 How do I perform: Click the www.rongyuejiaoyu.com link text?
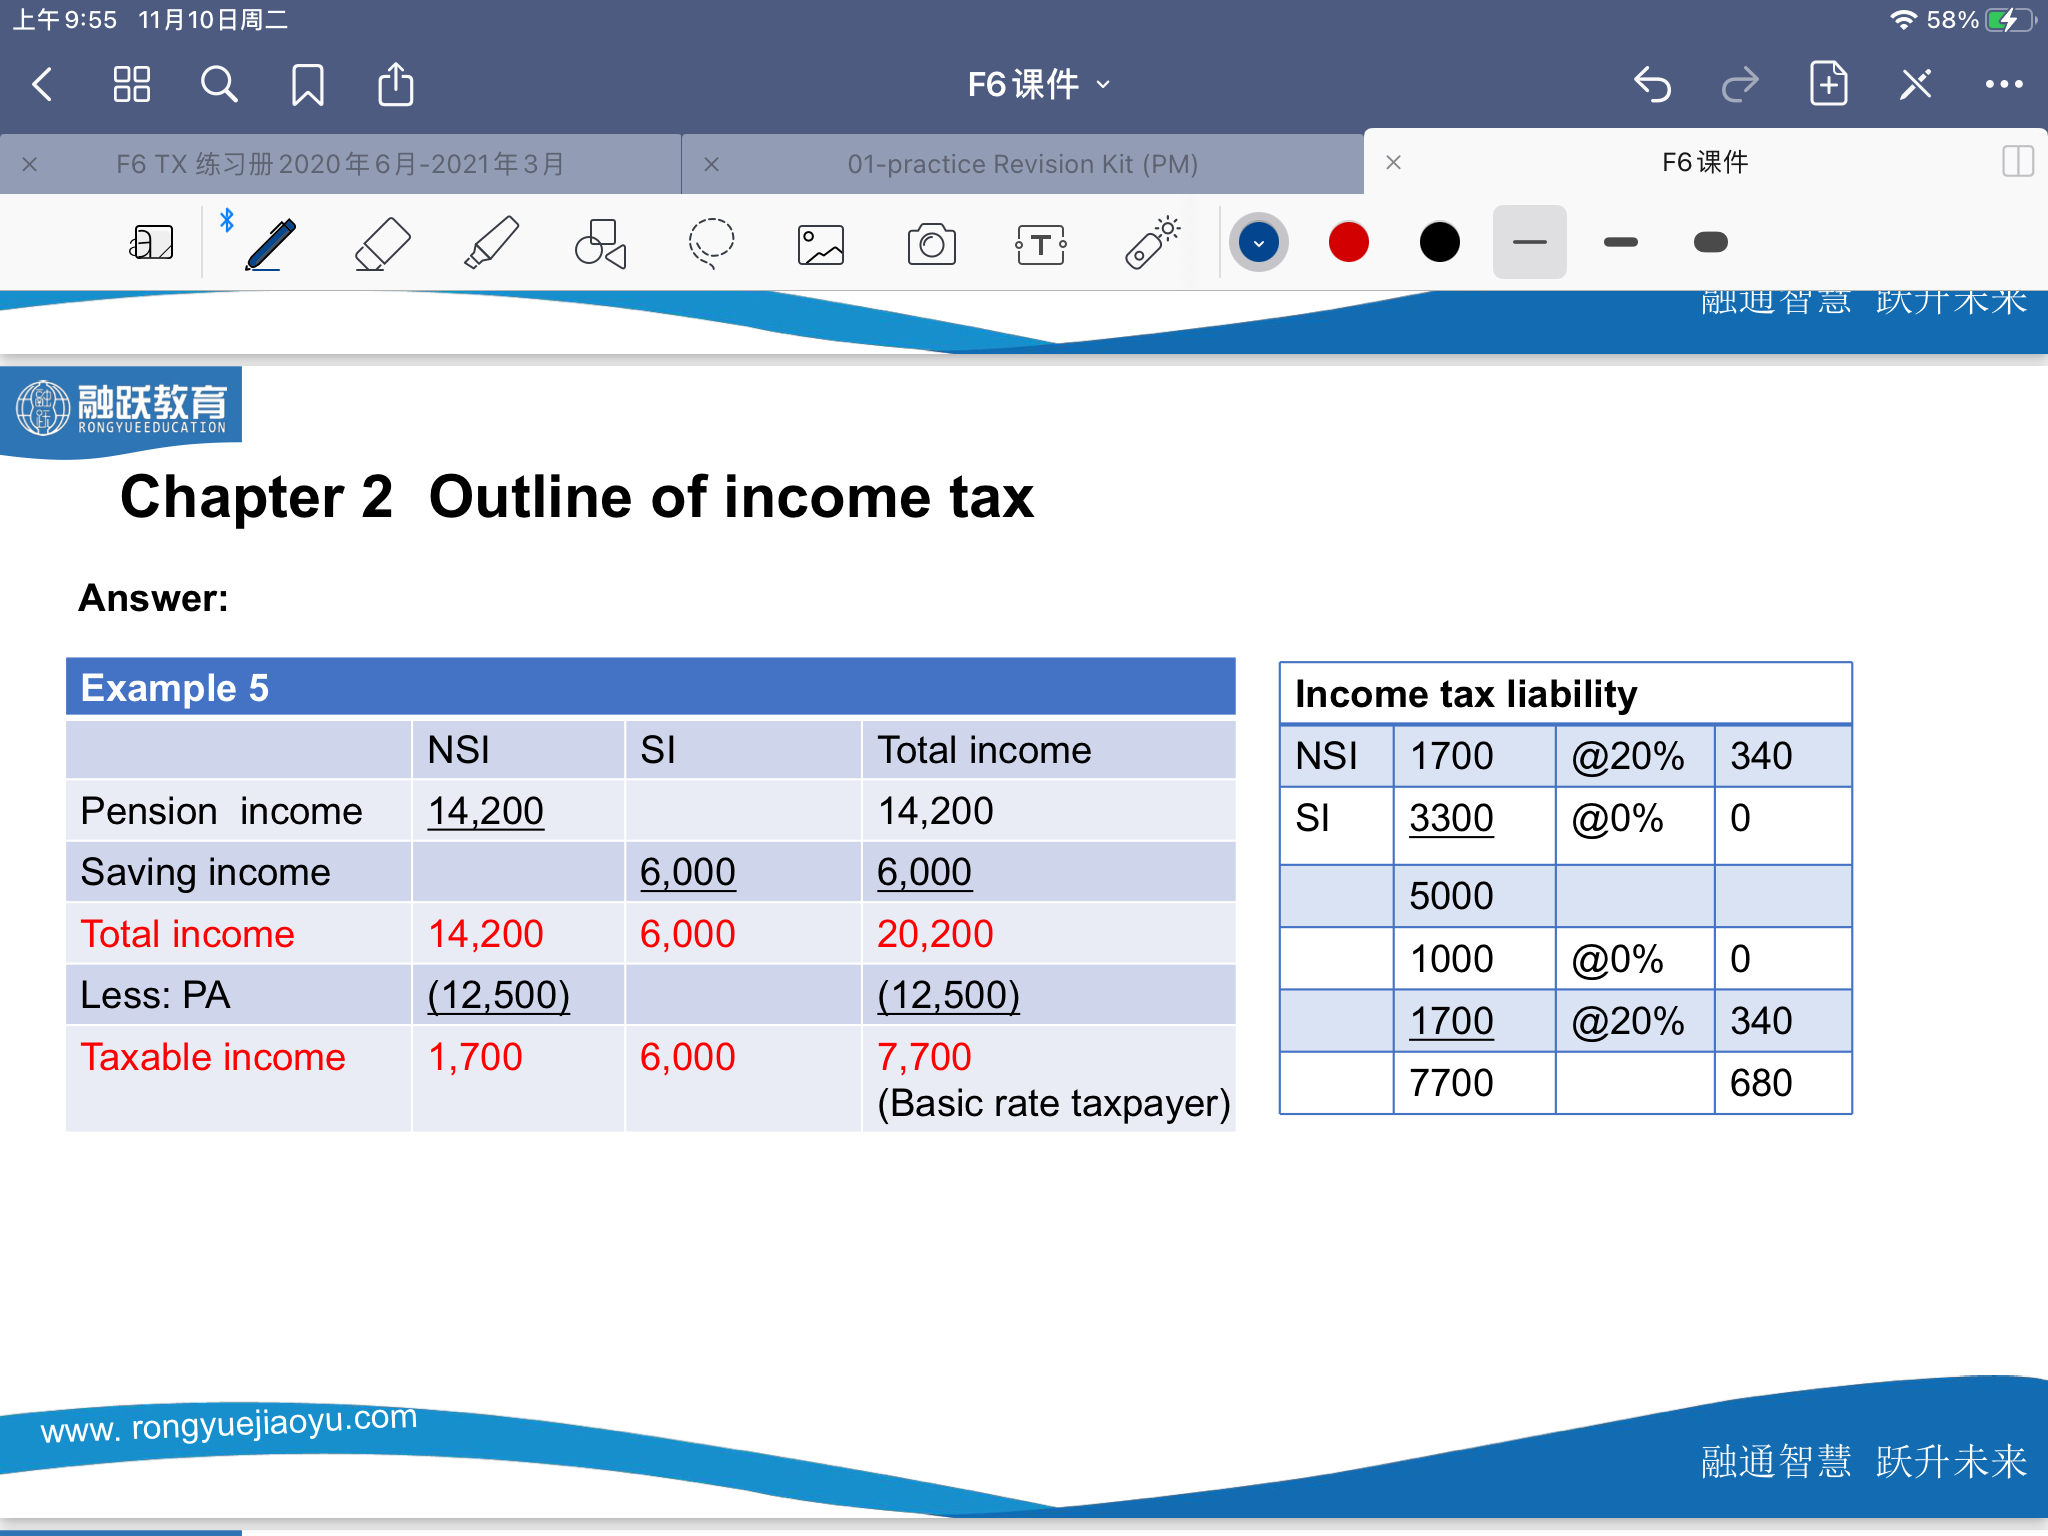tap(228, 1422)
